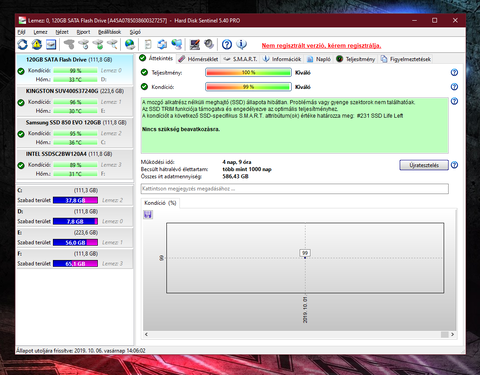
Task: Click the save icon above condition chart
Action: (x=148, y=214)
